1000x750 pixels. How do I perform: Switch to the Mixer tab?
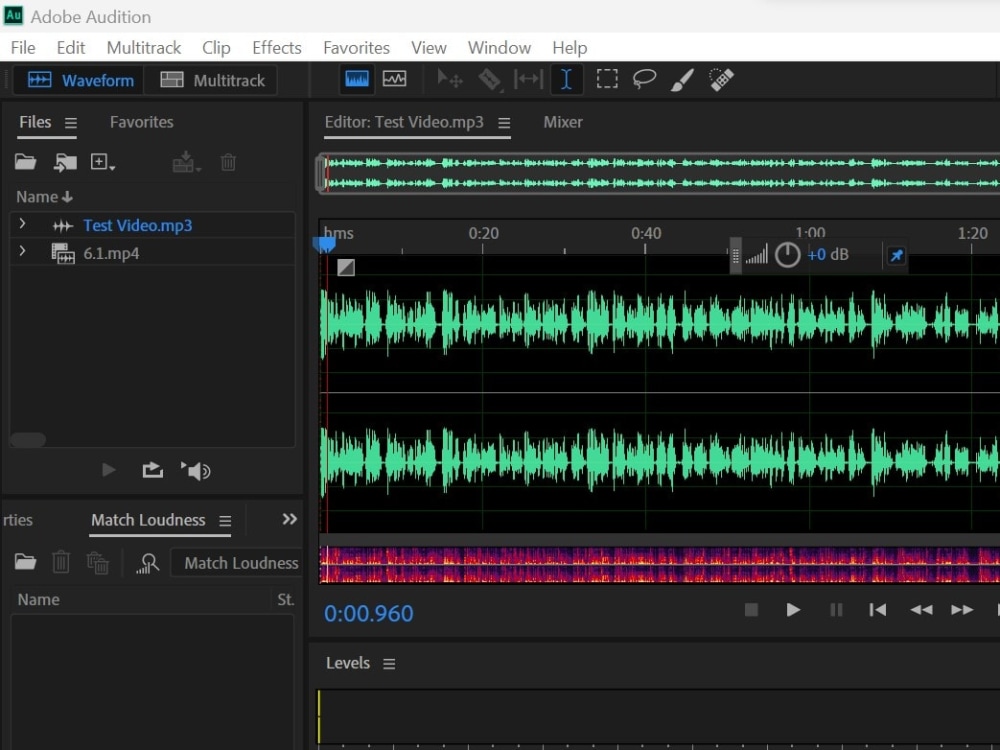click(x=562, y=122)
